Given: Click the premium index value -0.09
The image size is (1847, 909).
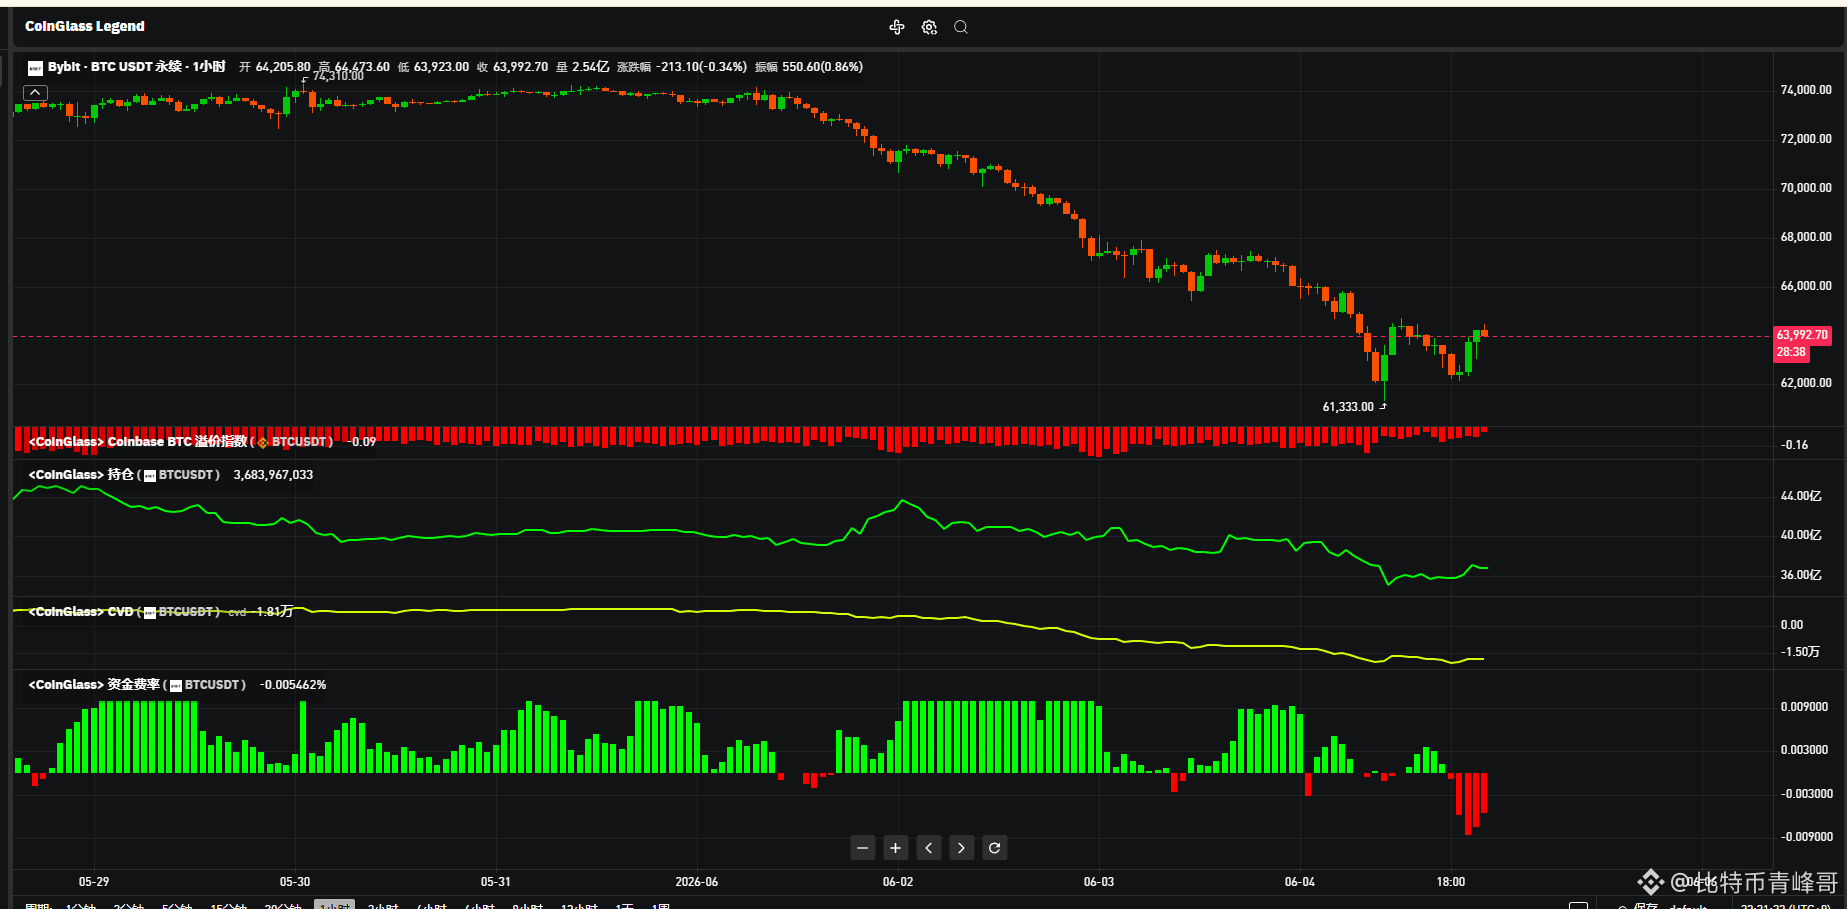Looking at the screenshot, I should point(361,442).
